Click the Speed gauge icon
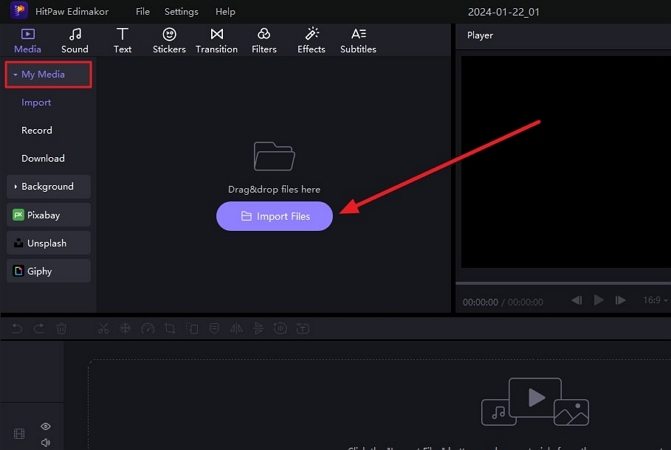 click(148, 329)
